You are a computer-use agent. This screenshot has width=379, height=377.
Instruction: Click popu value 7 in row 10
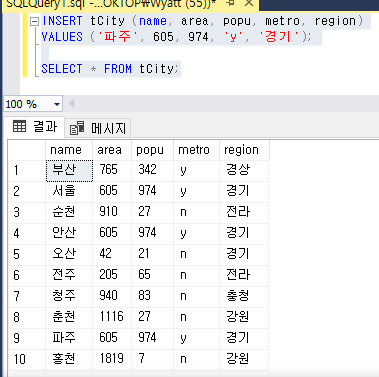click(x=152, y=359)
